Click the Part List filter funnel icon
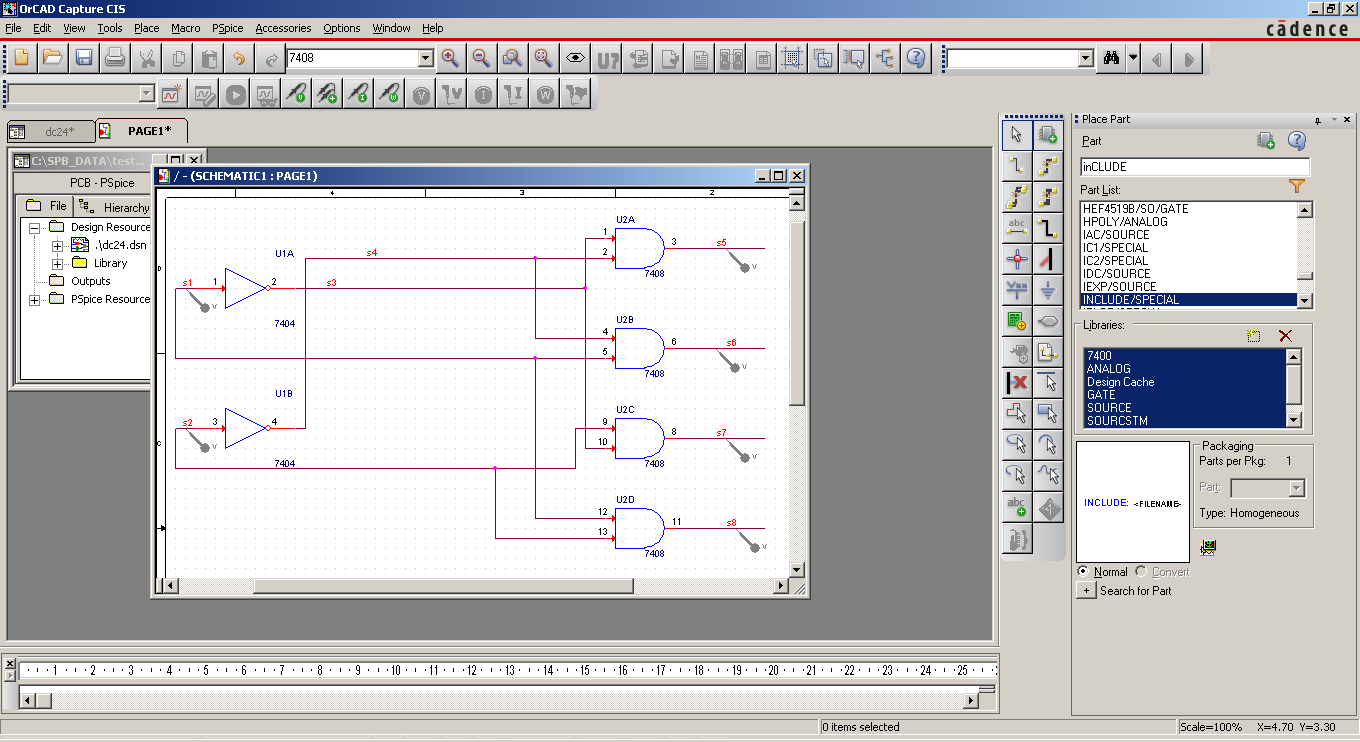Viewport: 1360px width, 742px height. (x=1297, y=186)
